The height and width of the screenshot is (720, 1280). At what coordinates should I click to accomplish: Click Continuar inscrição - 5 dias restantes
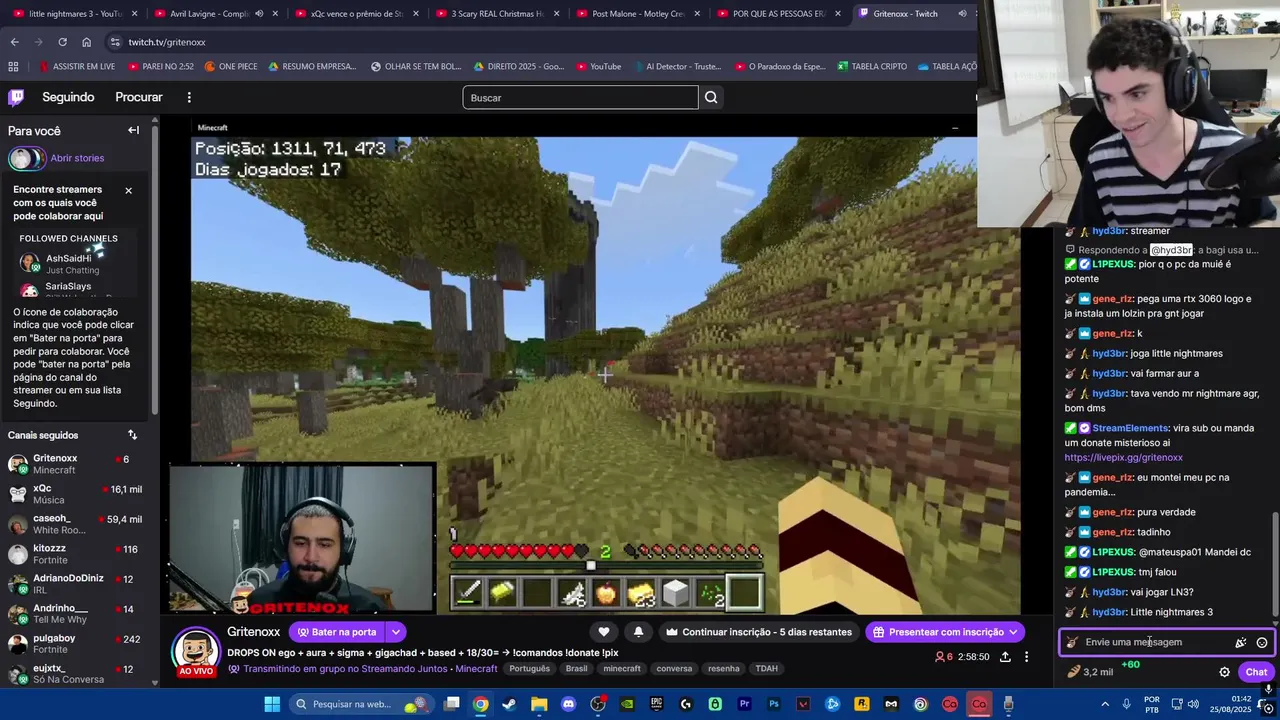758,632
